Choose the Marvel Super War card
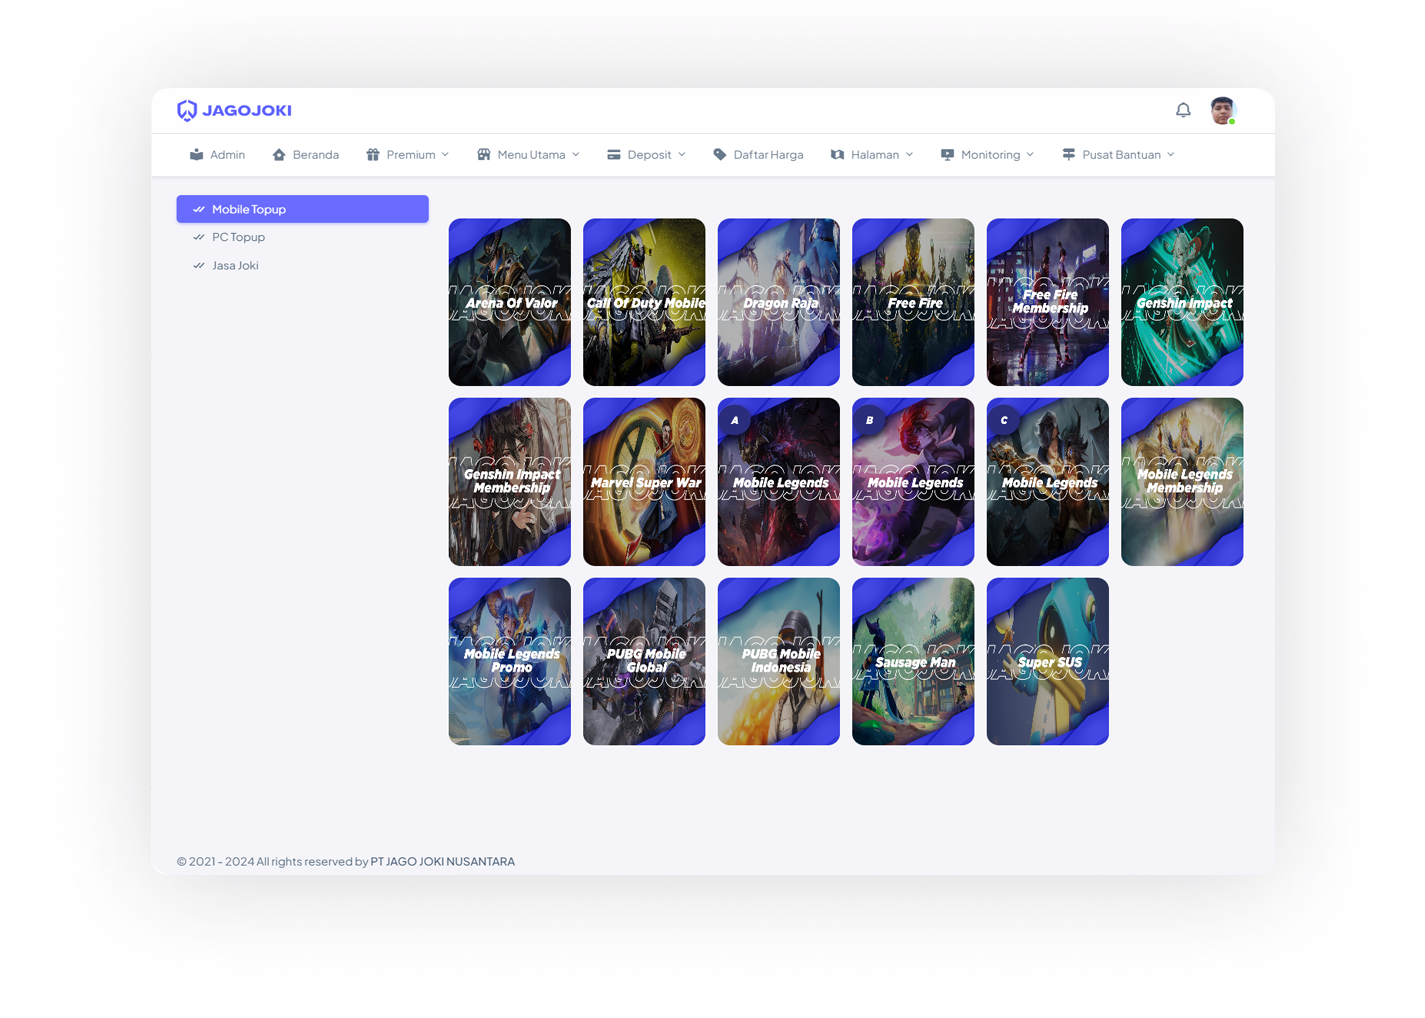This screenshot has width=1425, height=1018. 644,482
